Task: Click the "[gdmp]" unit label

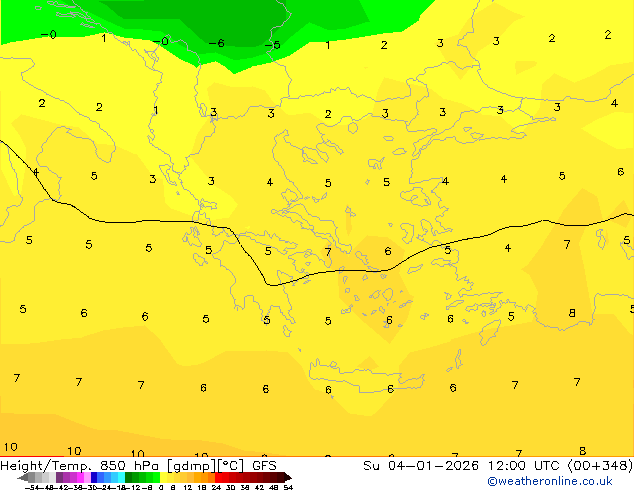Action: [x=192, y=466]
